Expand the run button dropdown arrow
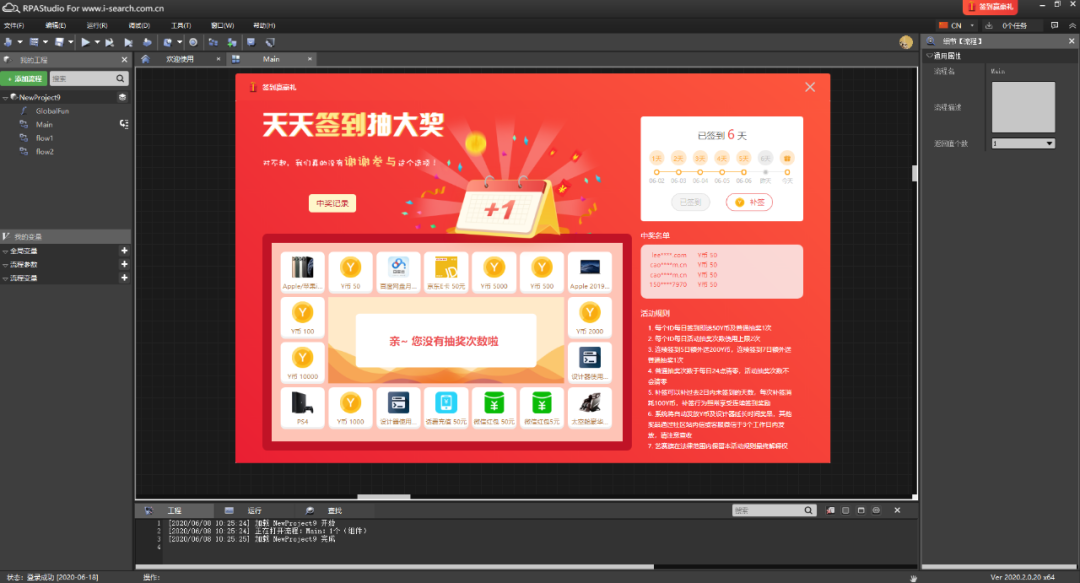1080x583 pixels. point(97,42)
